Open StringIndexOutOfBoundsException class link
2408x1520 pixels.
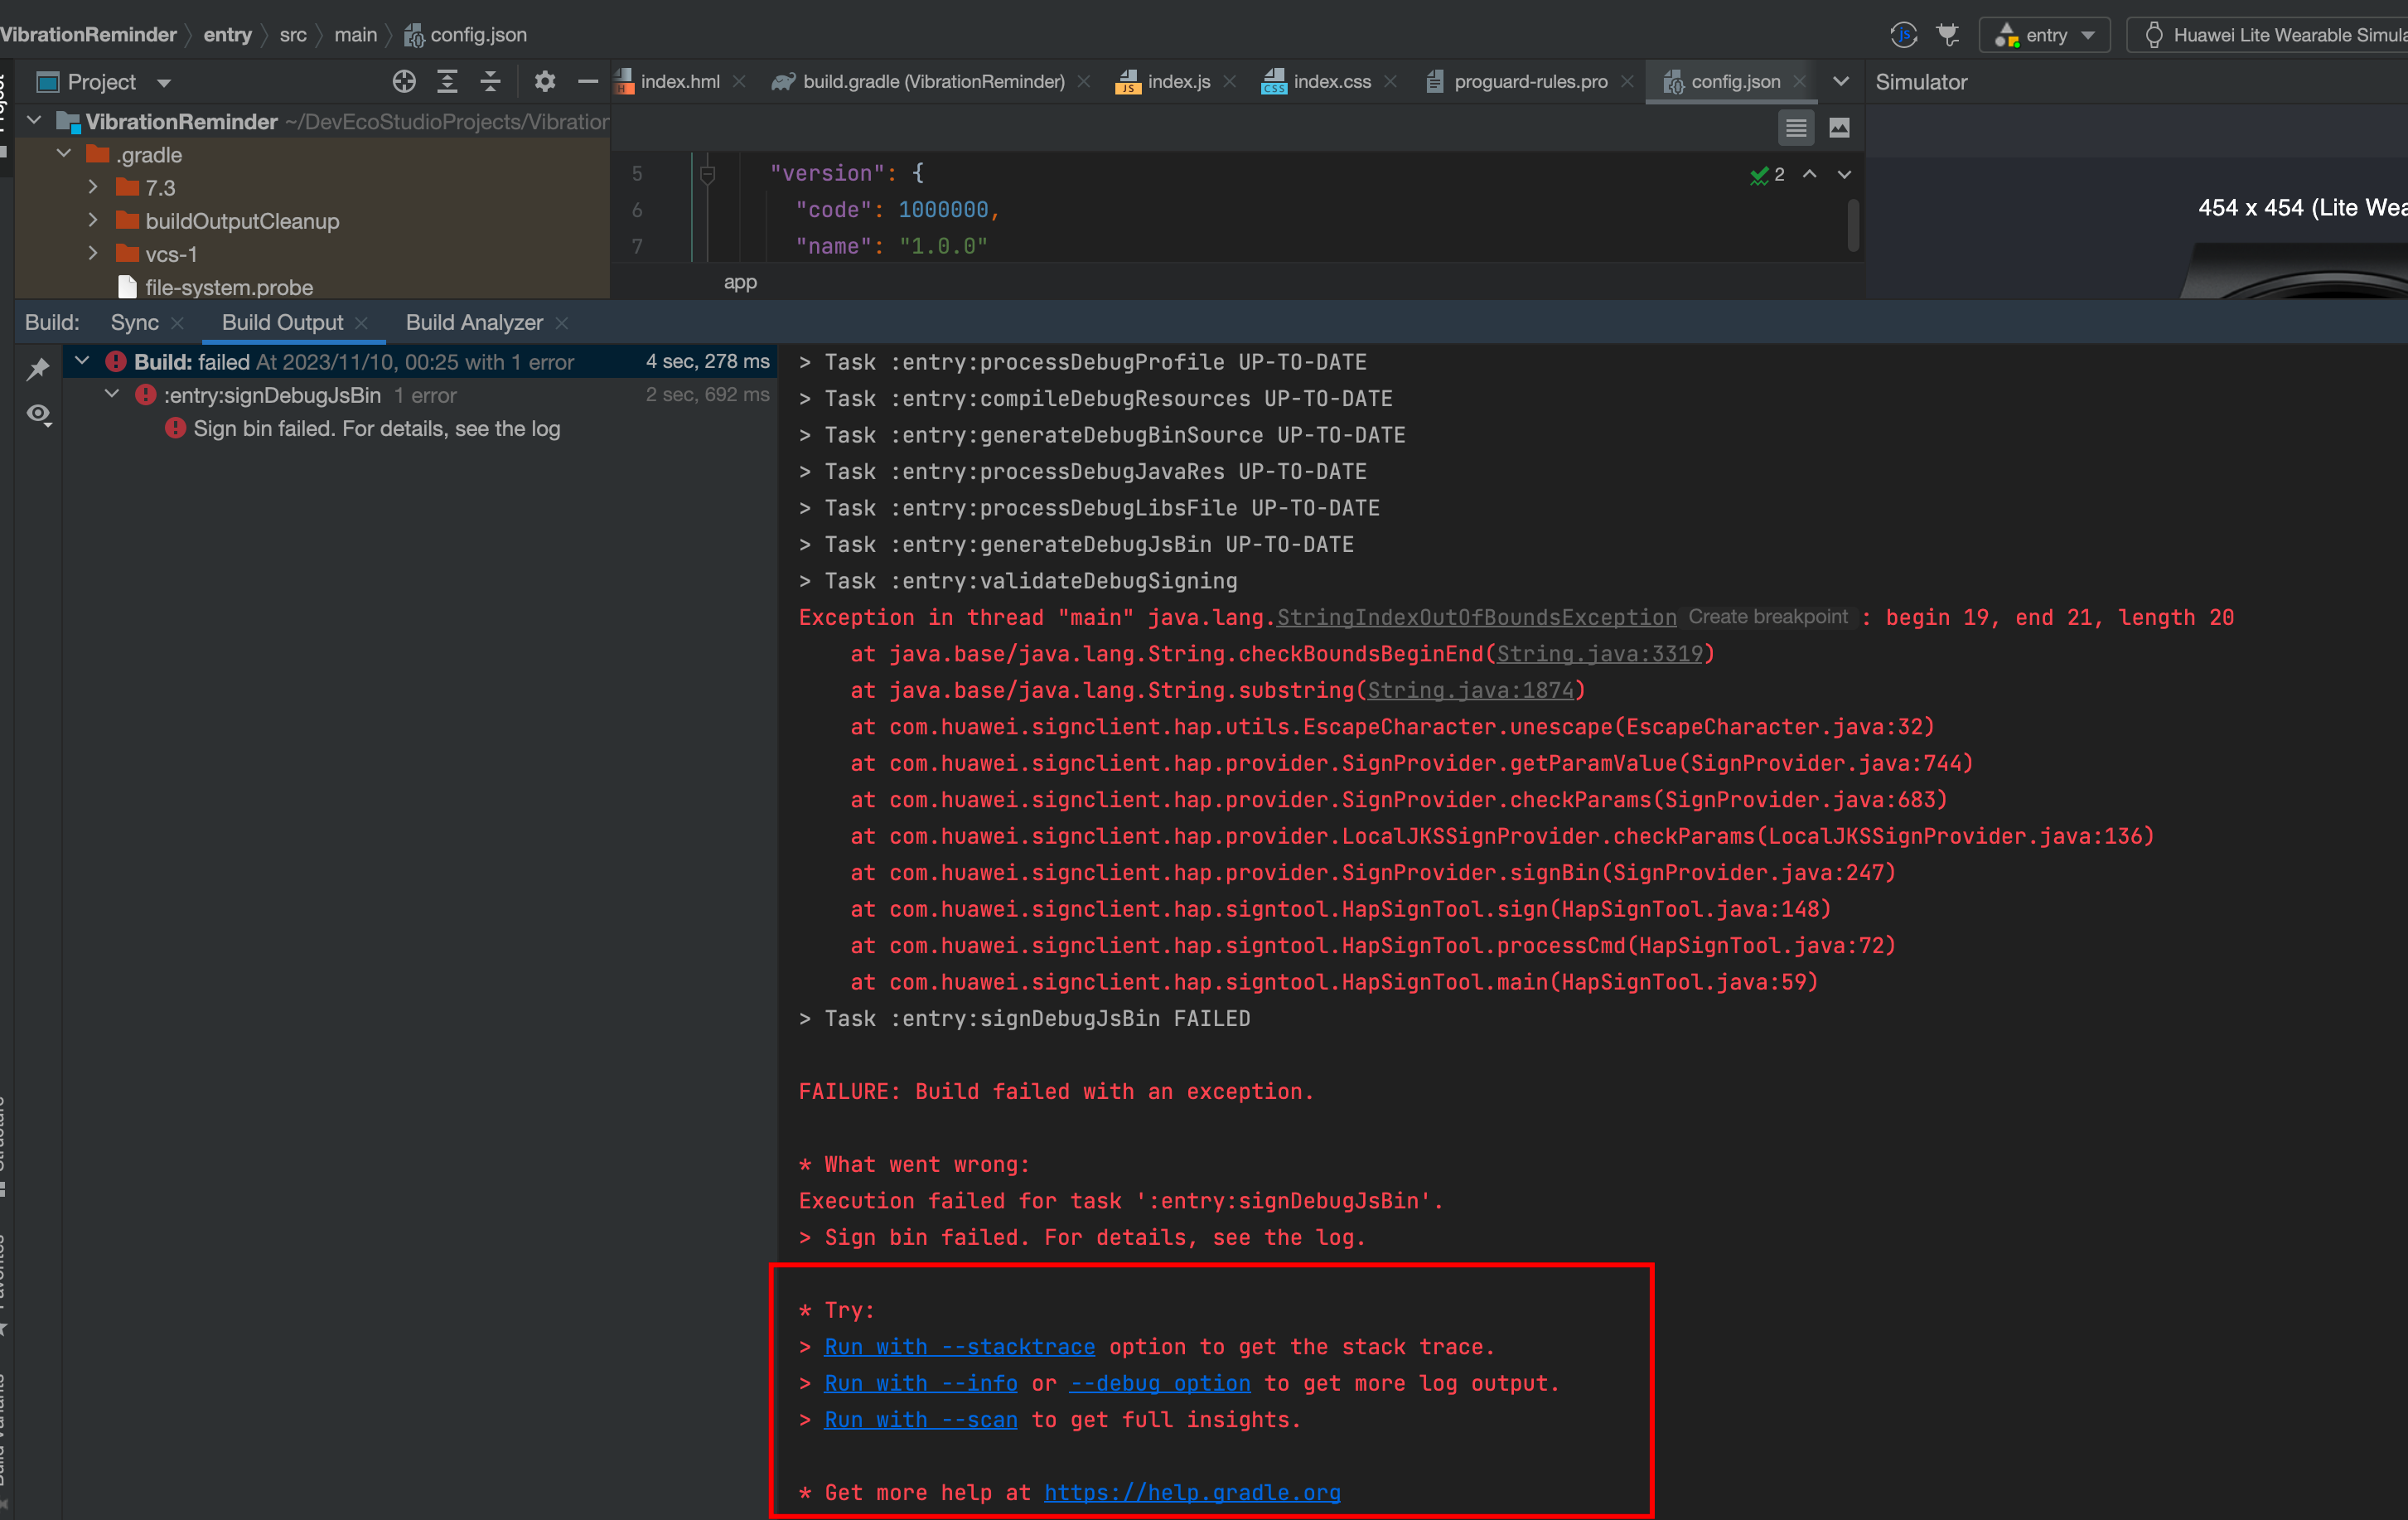(x=1477, y=618)
